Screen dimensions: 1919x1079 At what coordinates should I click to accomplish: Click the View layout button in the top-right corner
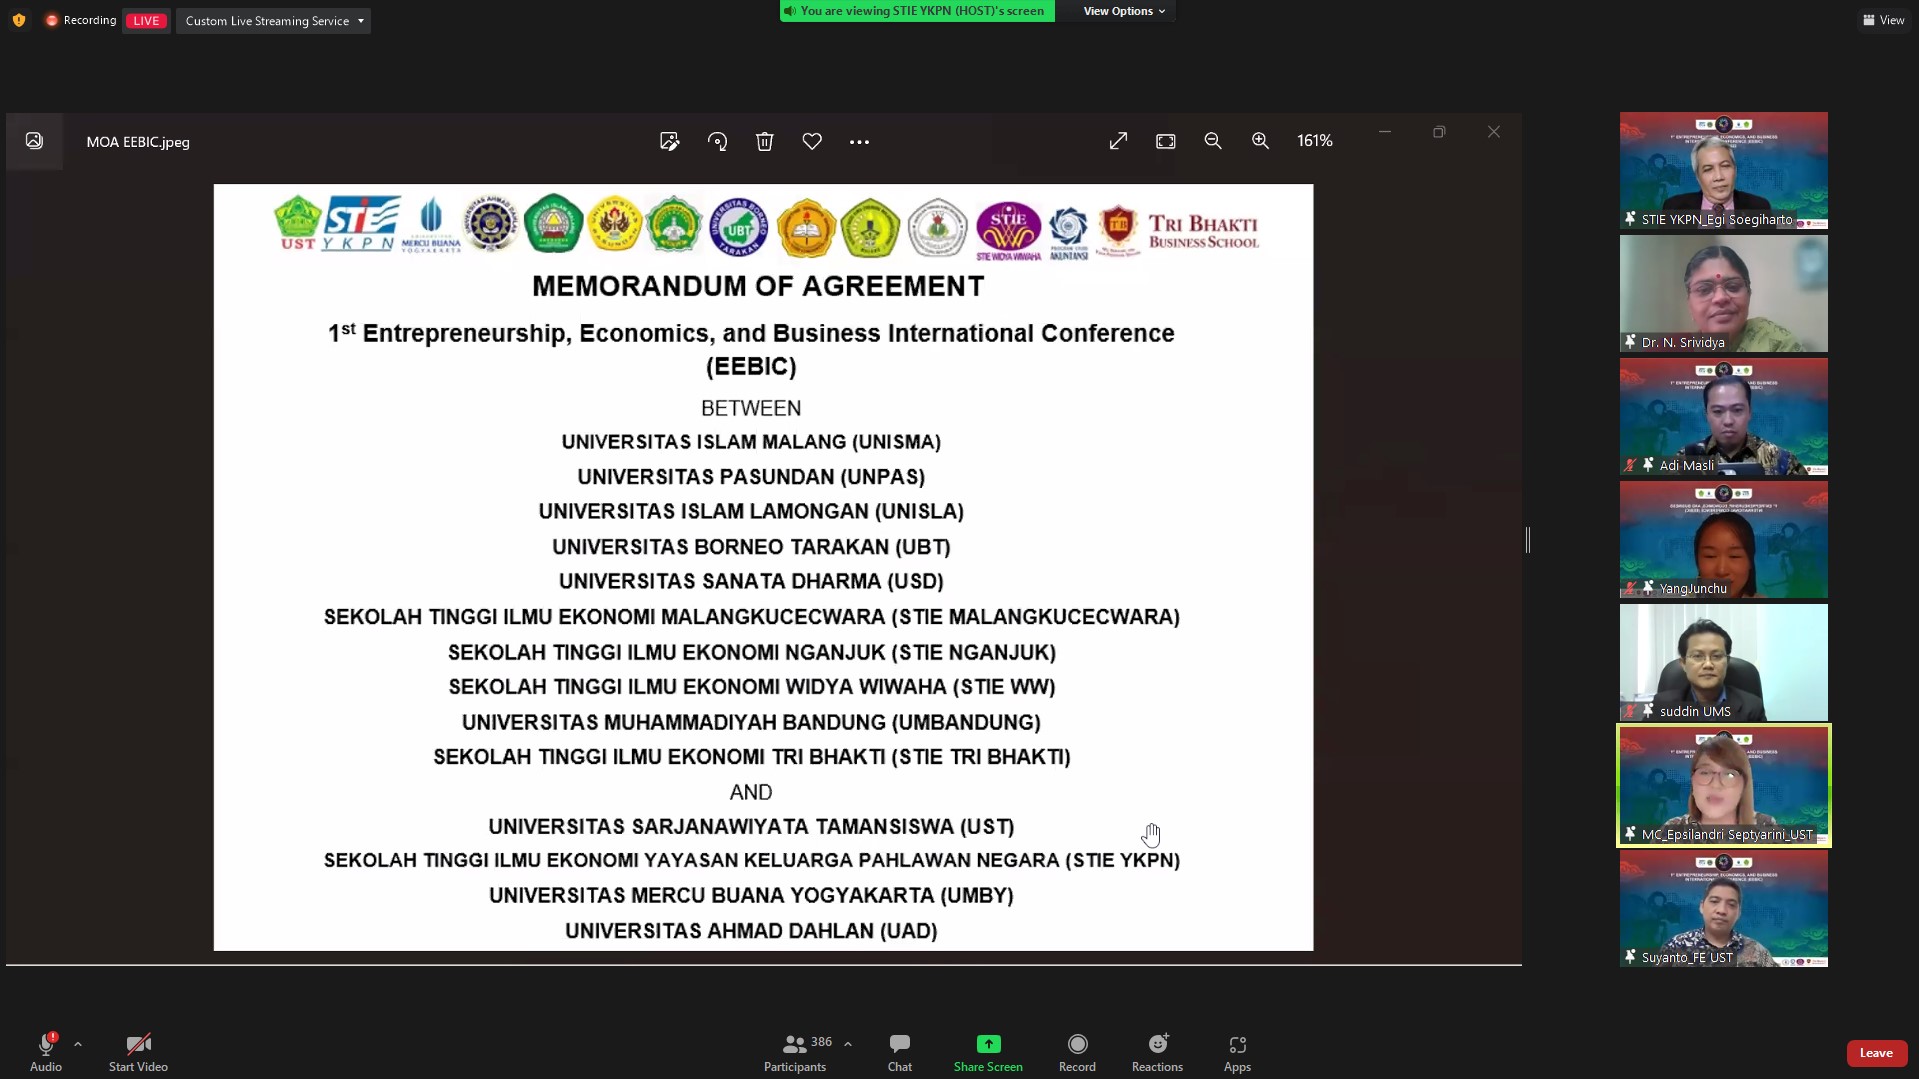(x=1884, y=20)
